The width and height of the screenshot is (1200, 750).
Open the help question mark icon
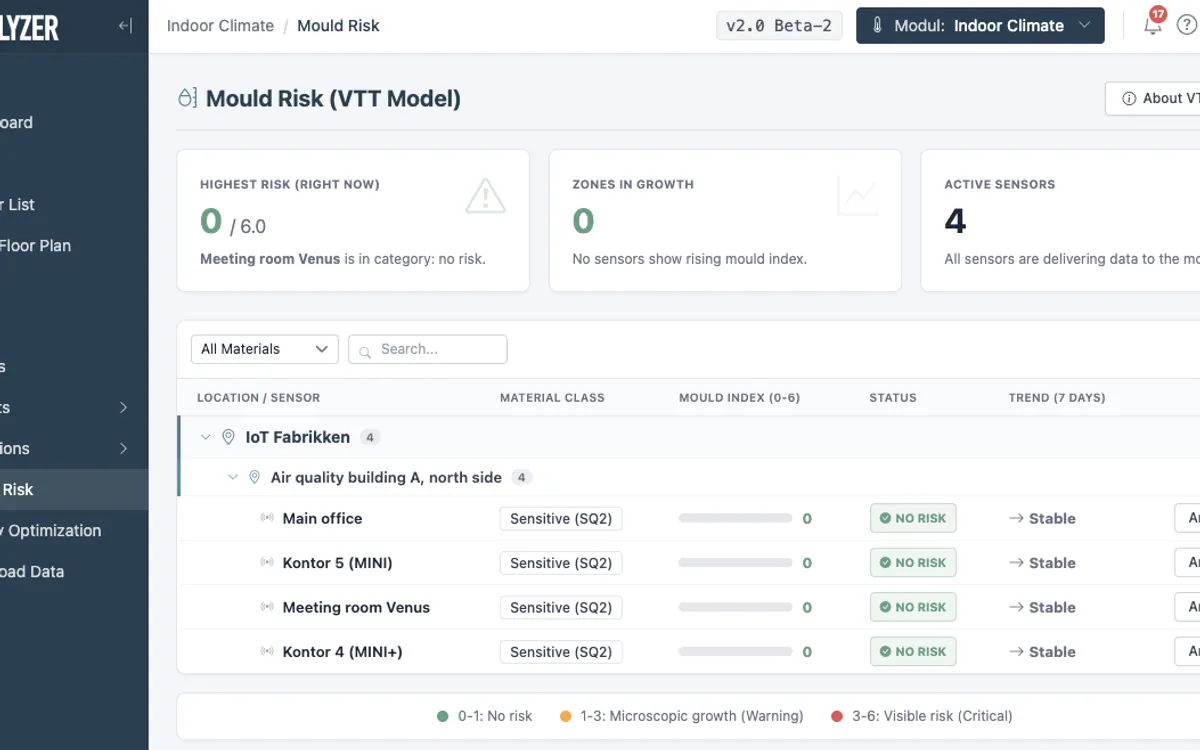(x=1187, y=26)
